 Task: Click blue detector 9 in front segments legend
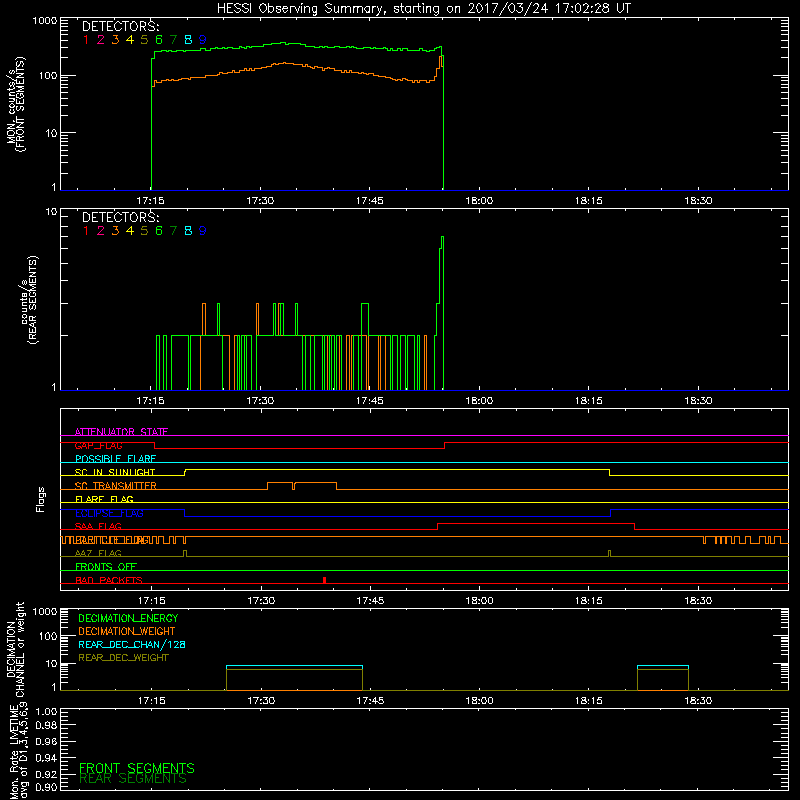click(203, 40)
